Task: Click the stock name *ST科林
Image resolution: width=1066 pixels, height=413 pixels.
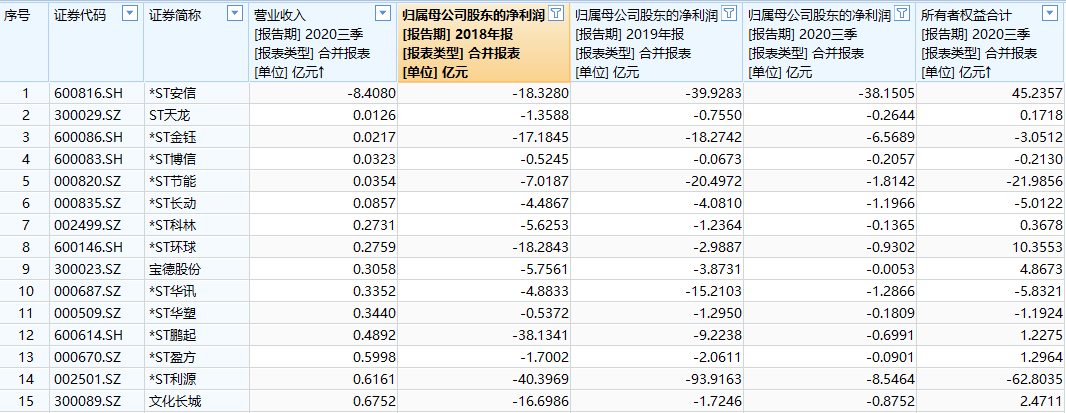Action: coord(173,226)
